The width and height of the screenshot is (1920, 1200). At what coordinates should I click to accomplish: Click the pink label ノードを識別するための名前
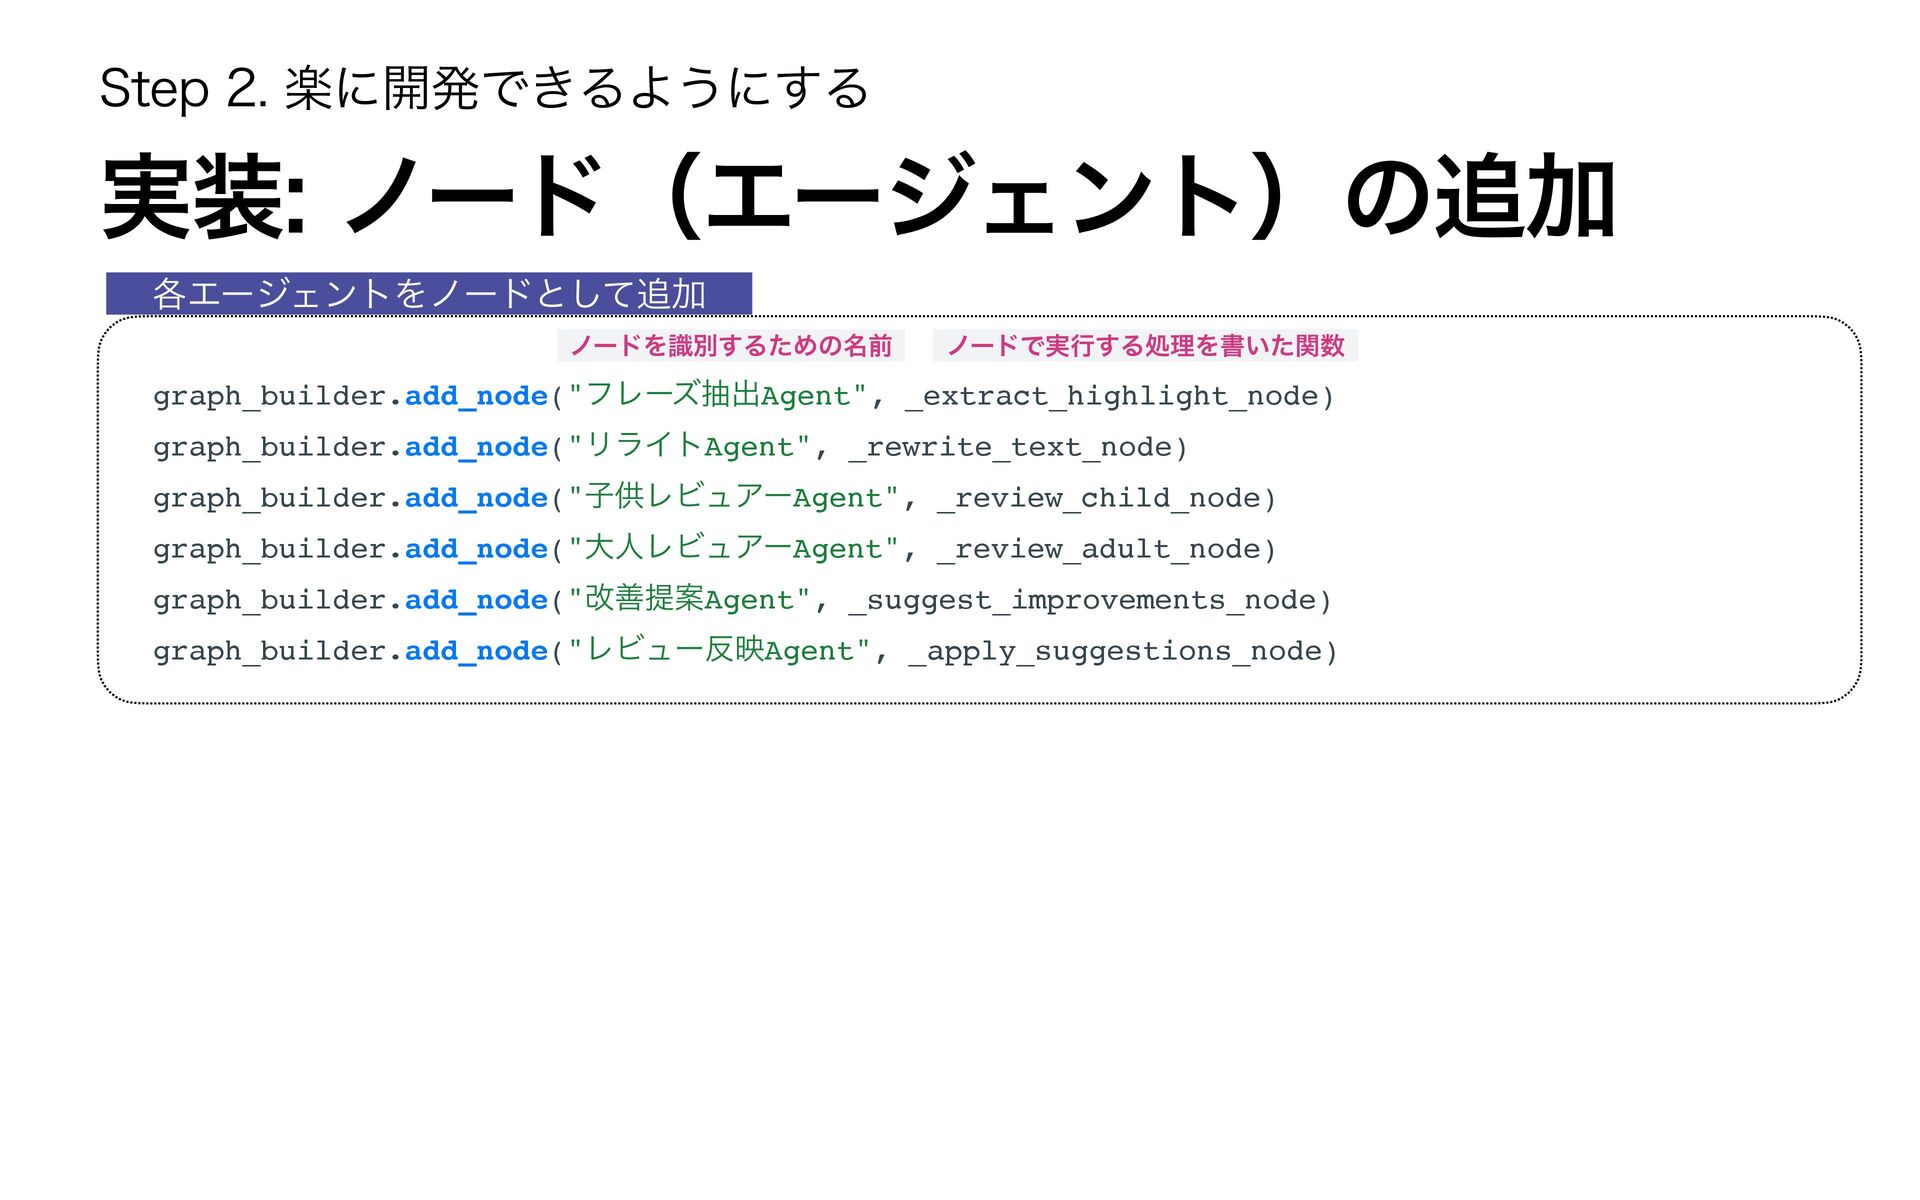click(x=730, y=346)
